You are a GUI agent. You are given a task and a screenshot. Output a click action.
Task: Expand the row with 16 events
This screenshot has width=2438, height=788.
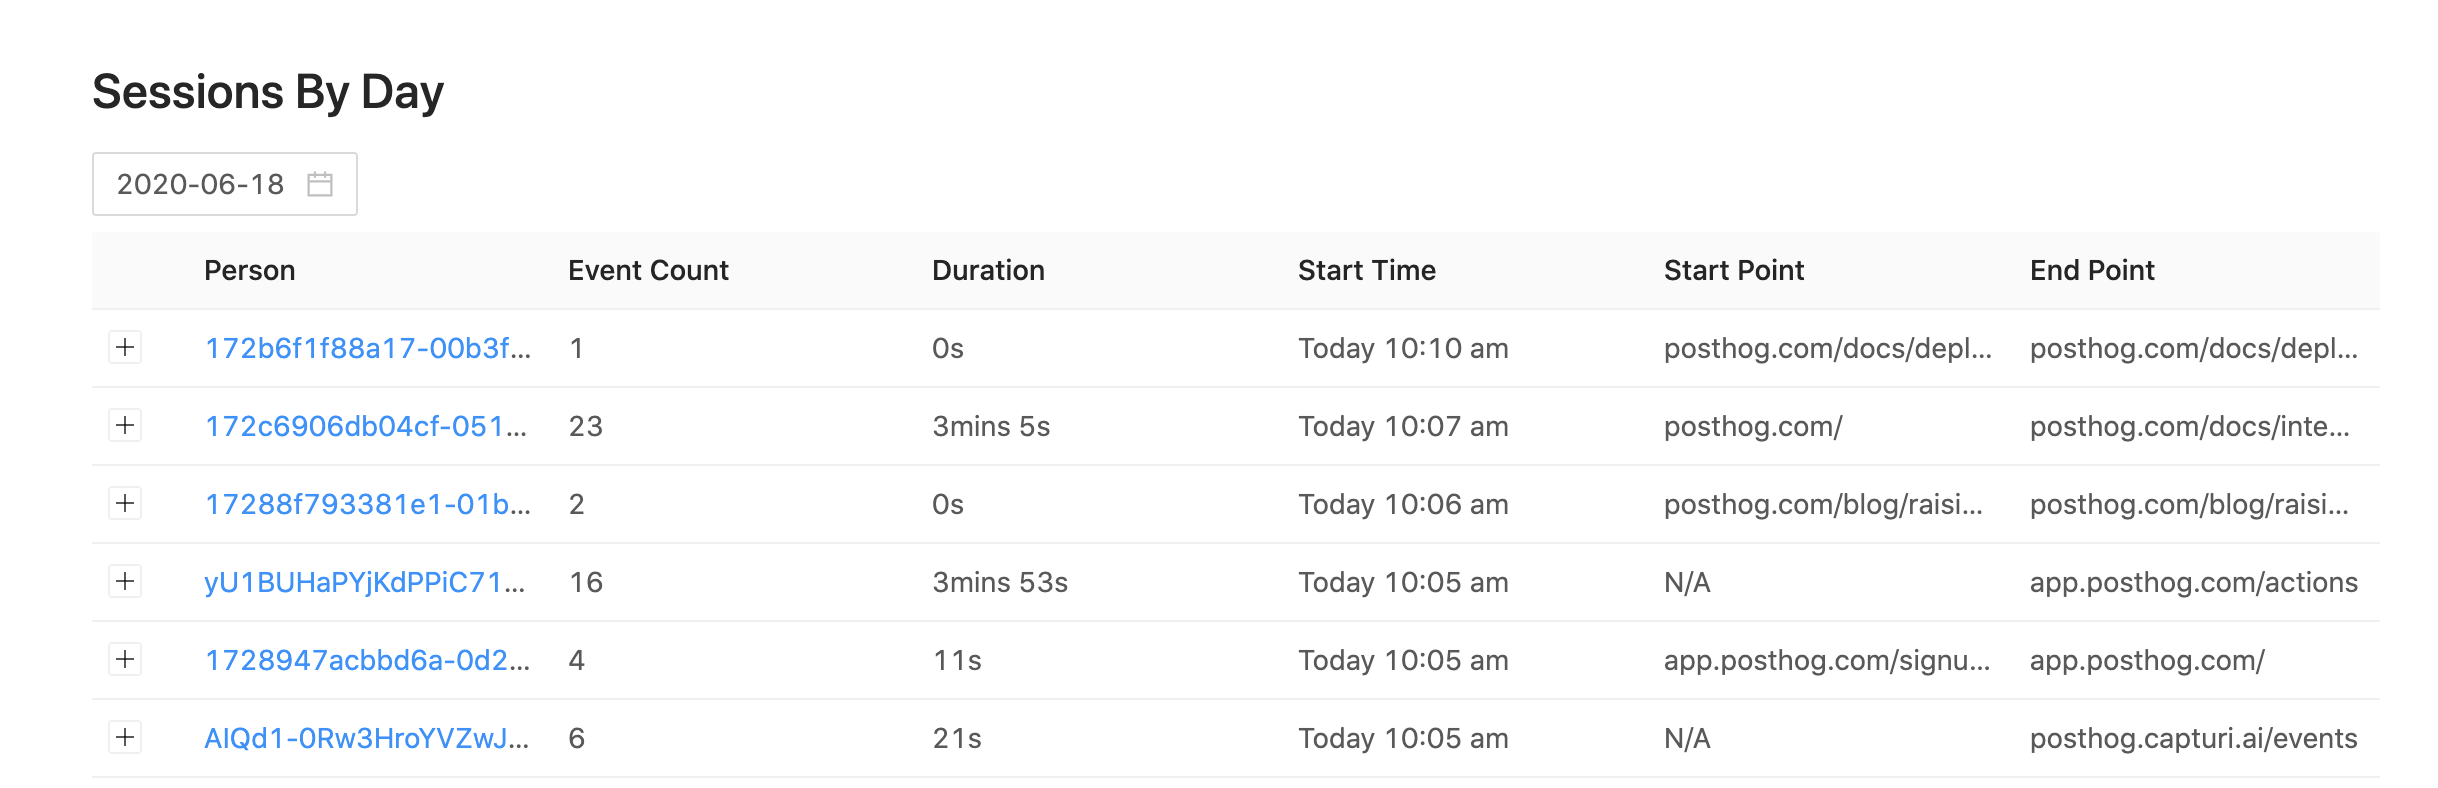pos(125,582)
